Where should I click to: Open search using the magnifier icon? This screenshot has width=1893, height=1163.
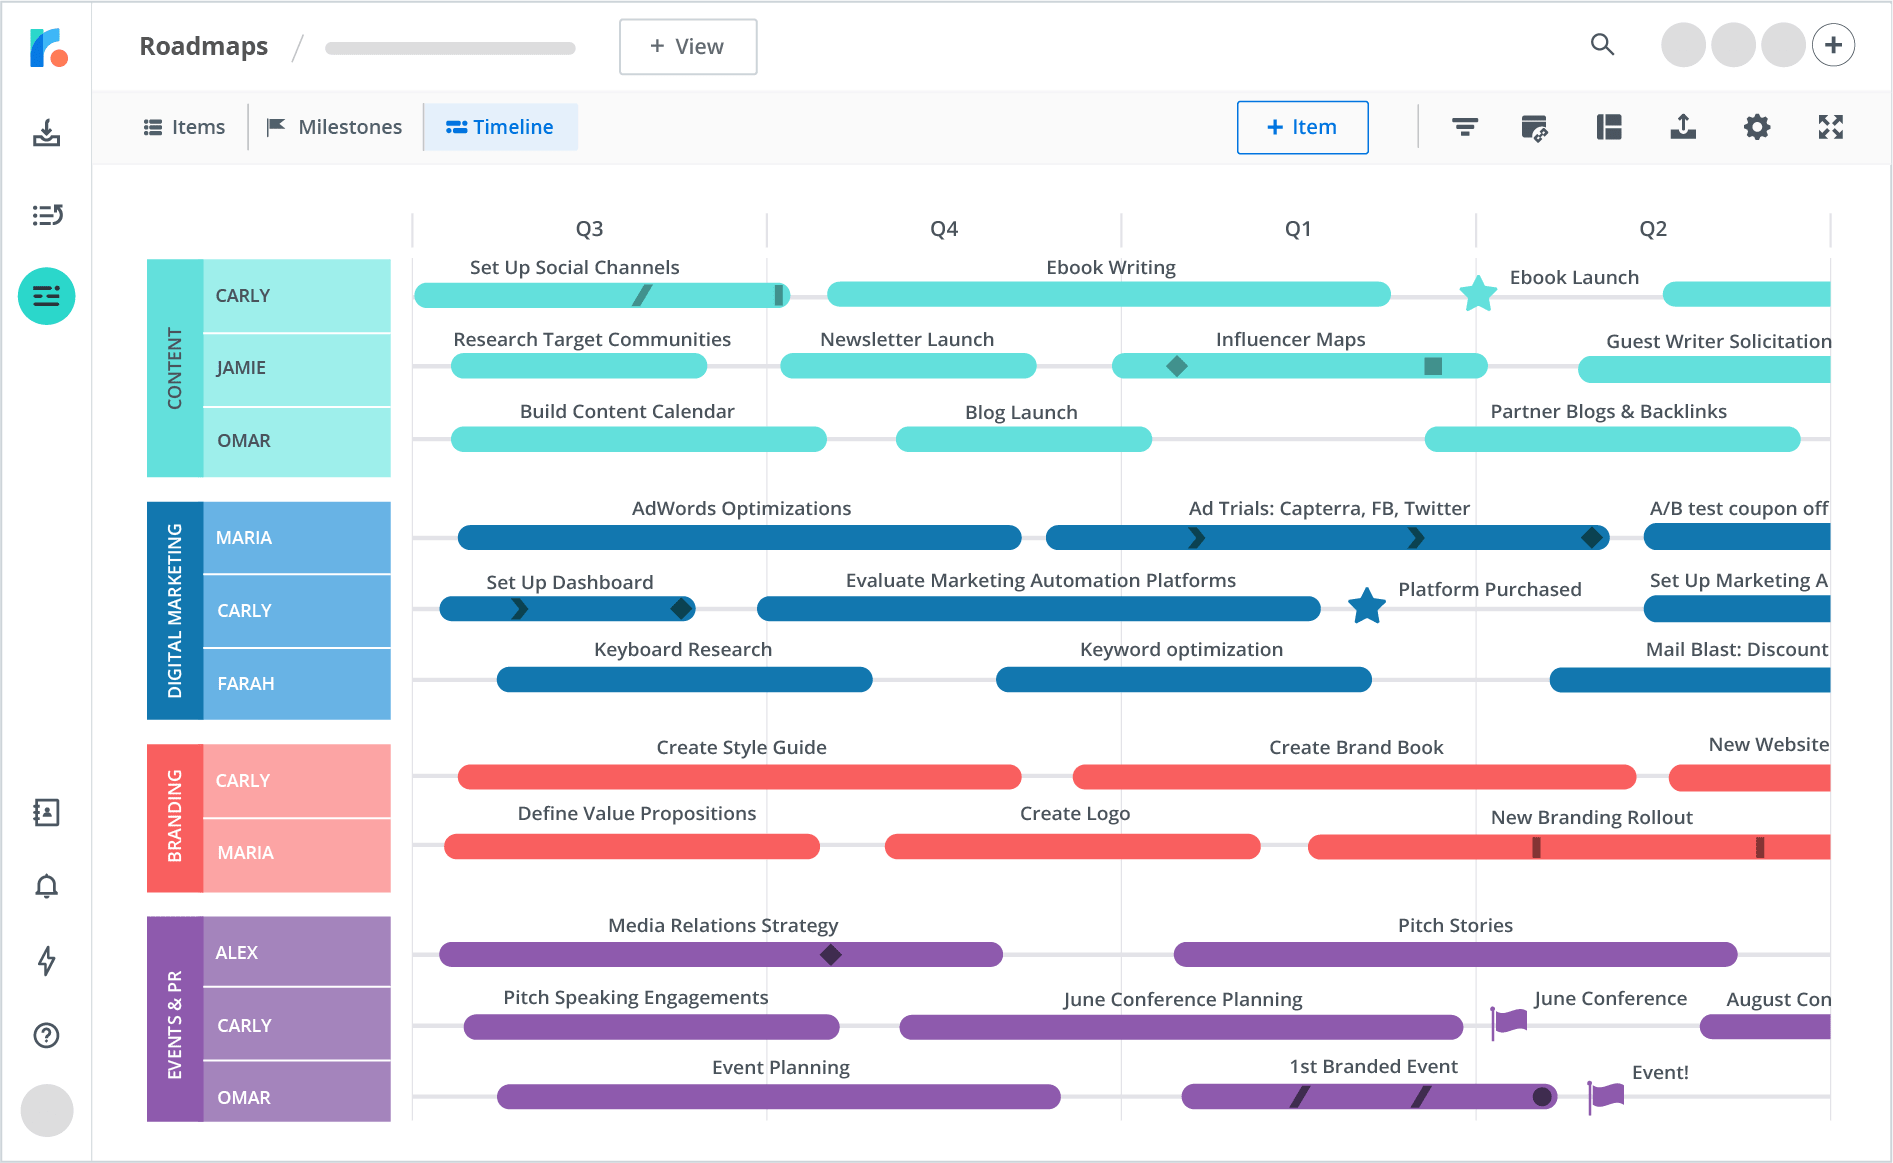pyautogui.click(x=1602, y=45)
